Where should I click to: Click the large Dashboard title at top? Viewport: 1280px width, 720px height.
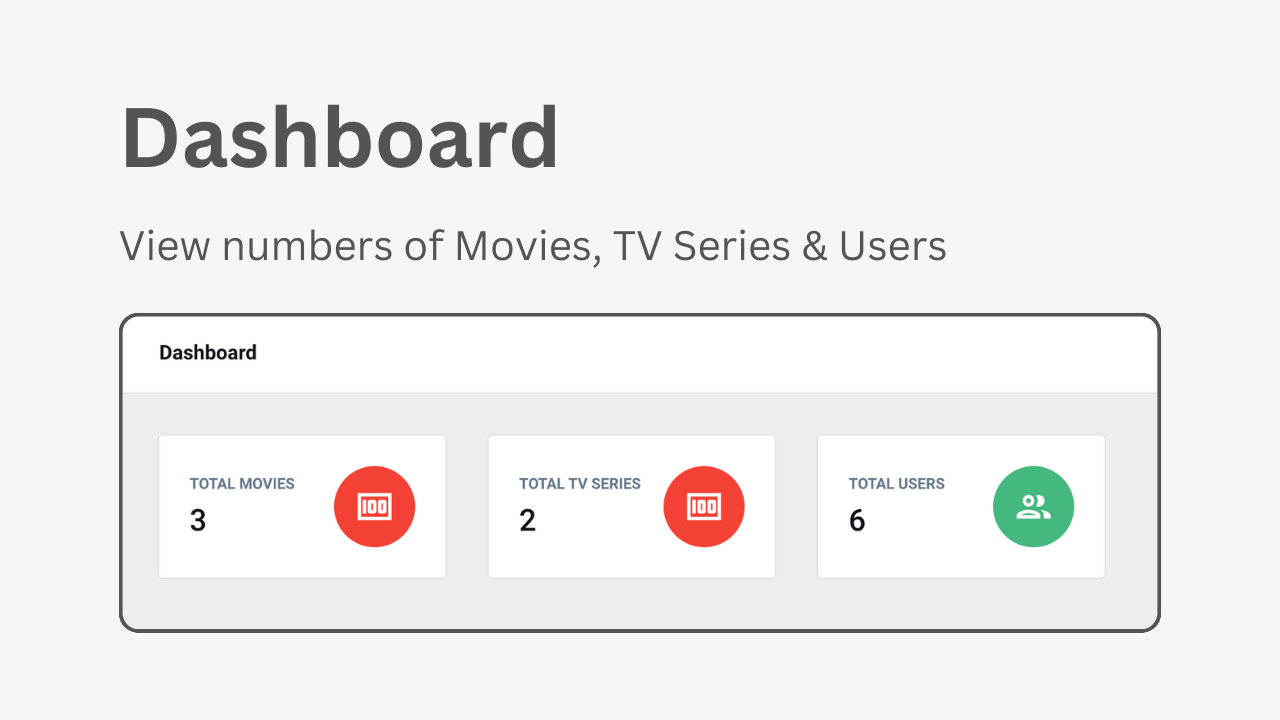pyautogui.click(x=340, y=138)
